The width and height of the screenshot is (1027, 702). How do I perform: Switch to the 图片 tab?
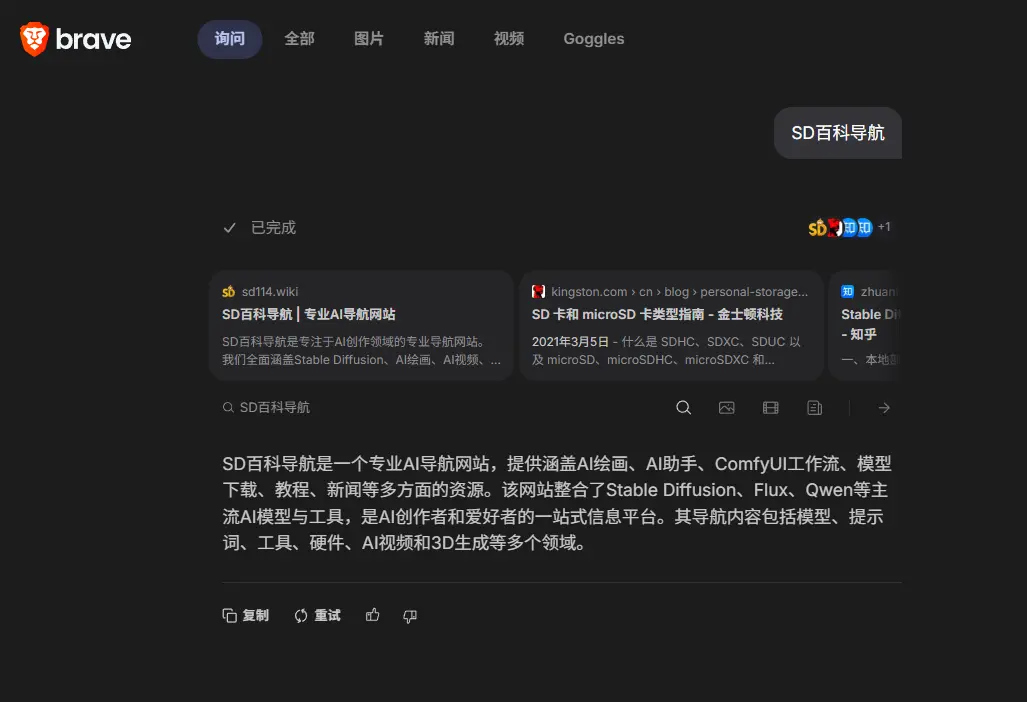369,39
